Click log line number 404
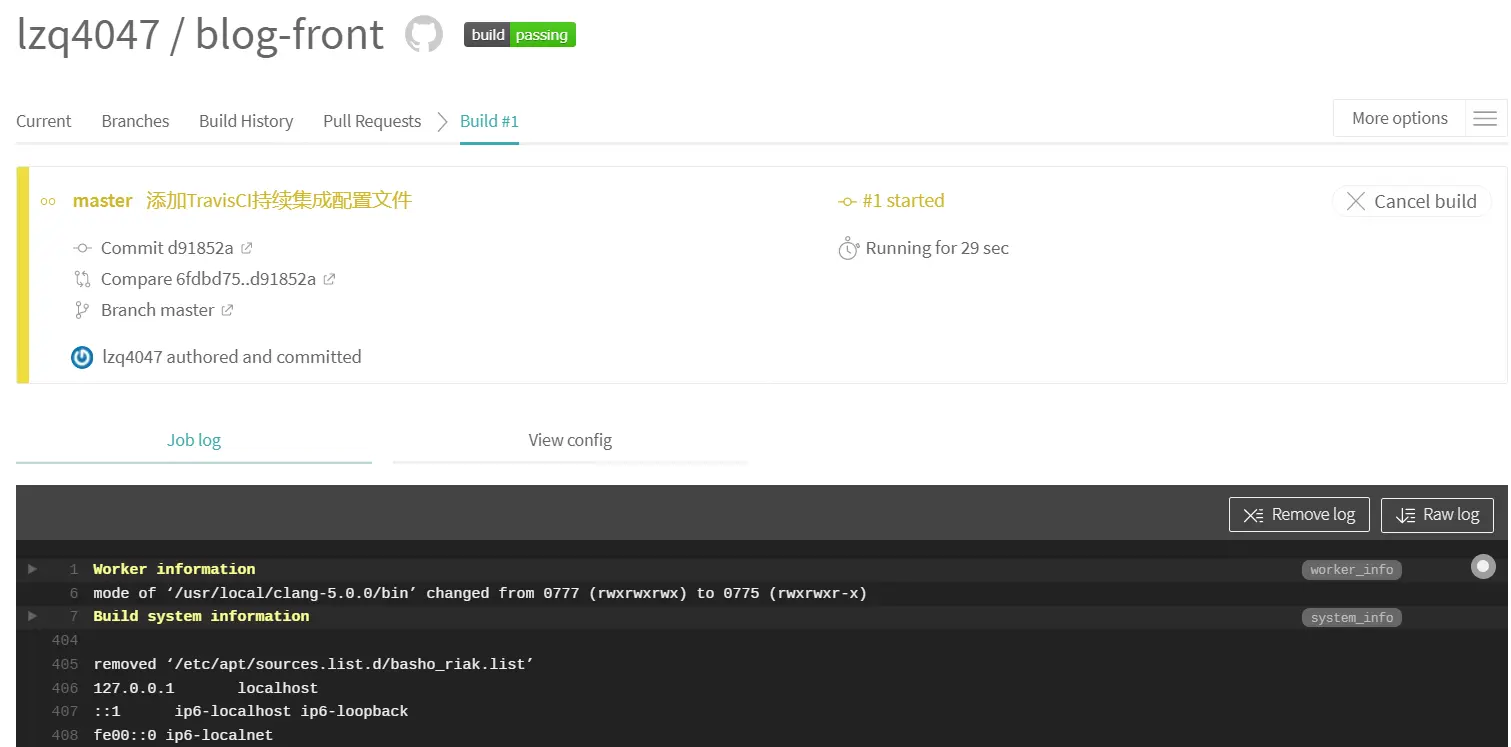1511x747 pixels. [65, 640]
